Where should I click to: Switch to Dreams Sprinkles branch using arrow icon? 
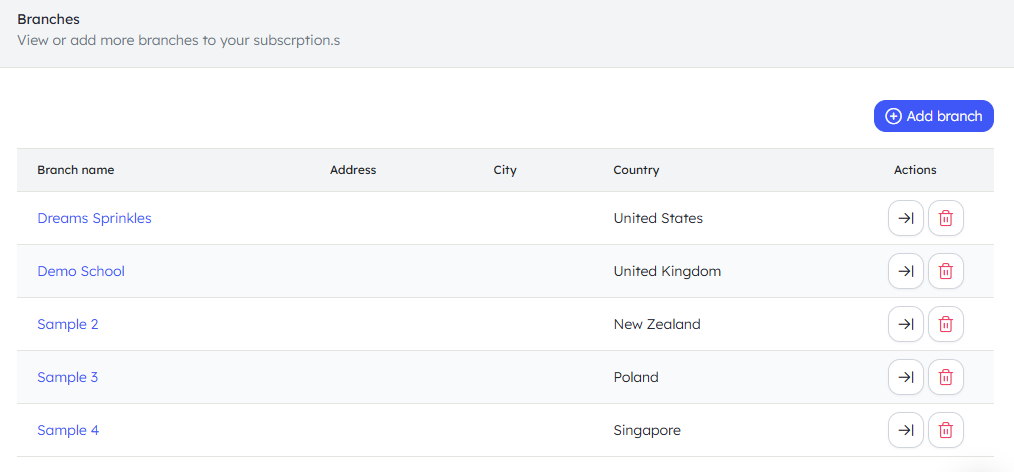coord(905,218)
